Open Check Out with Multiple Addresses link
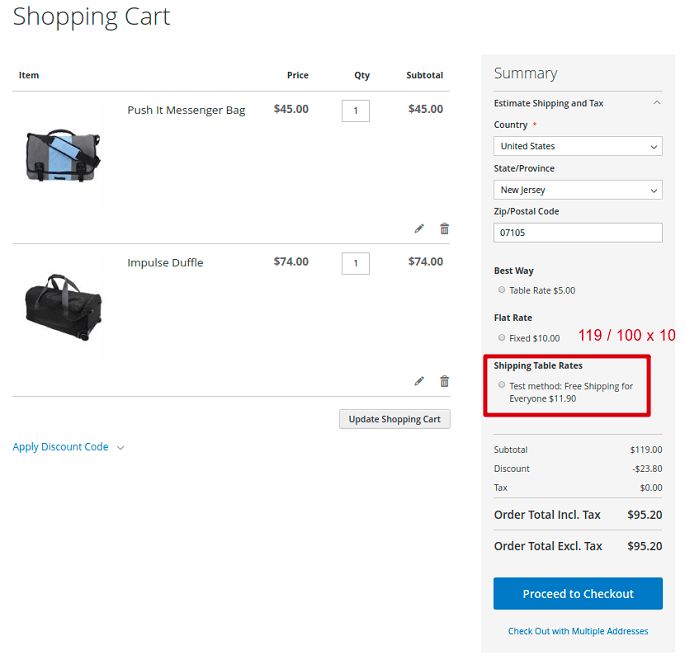Image resolution: width=685 pixels, height=669 pixels. 578,631
